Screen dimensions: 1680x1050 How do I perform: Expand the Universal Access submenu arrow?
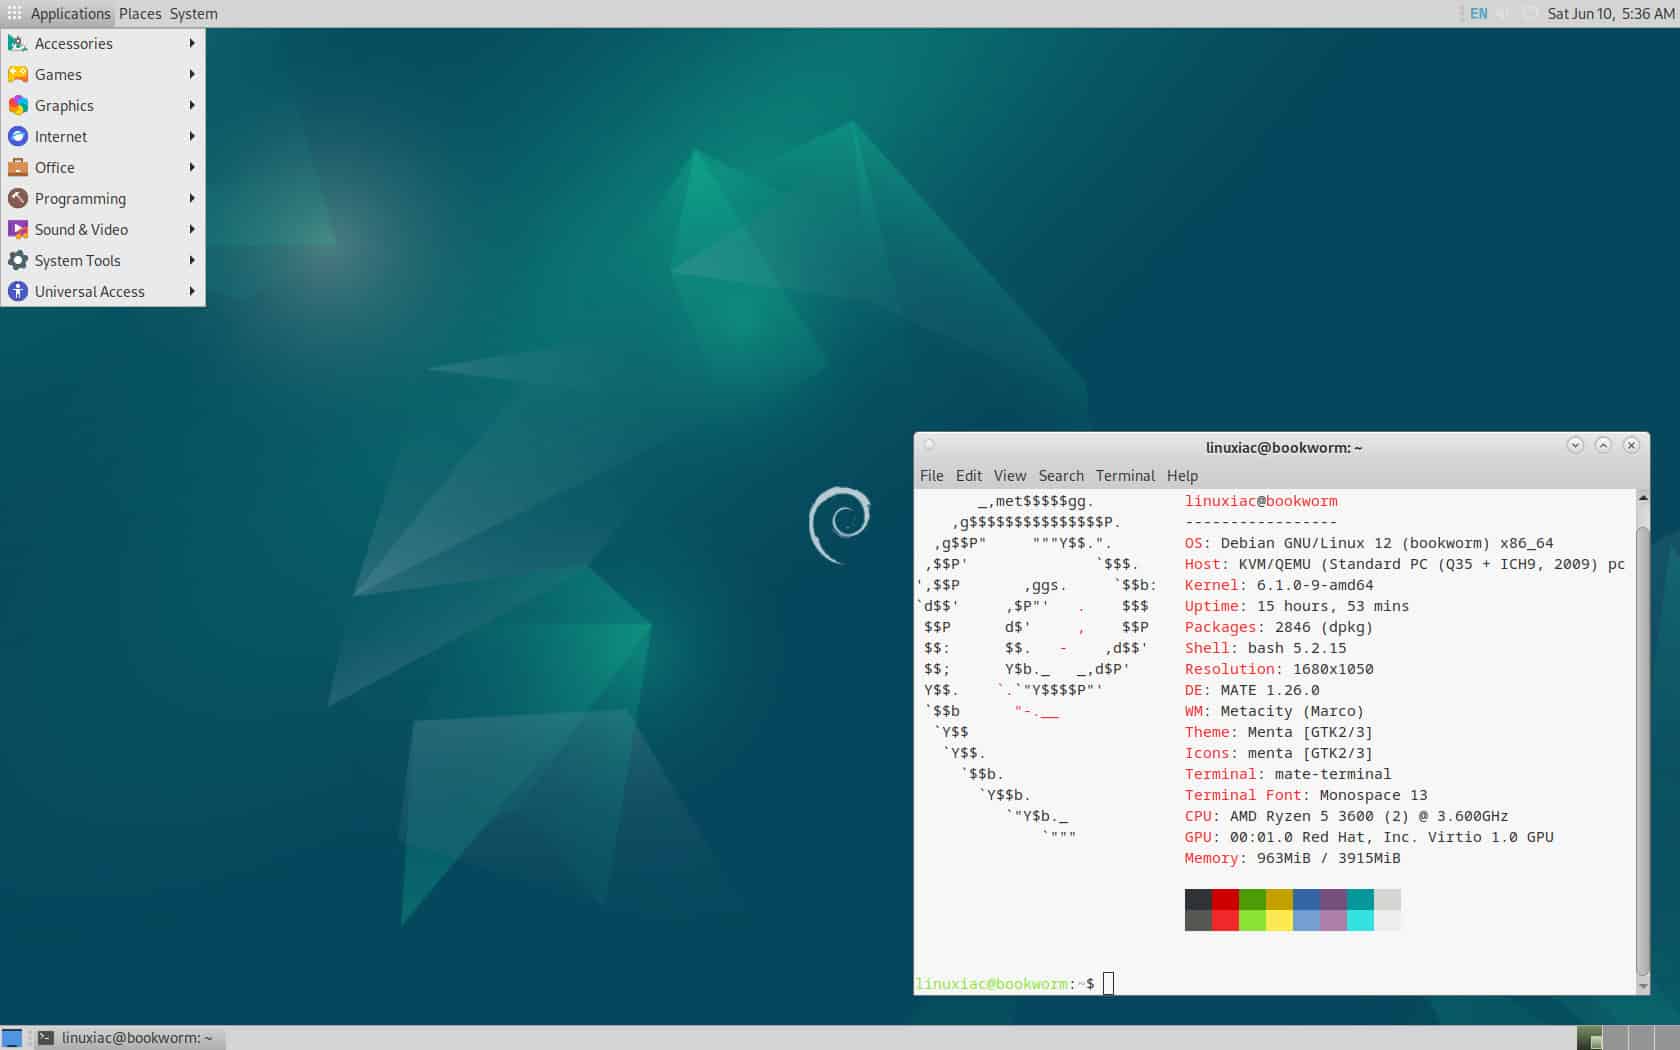point(192,291)
